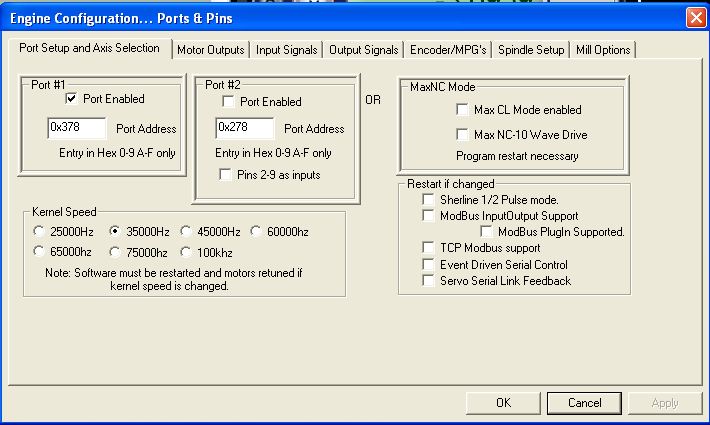Screen dimensions: 710x425
Task: Switch to the Mill Options tab
Action: pyautogui.click(x=602, y=50)
